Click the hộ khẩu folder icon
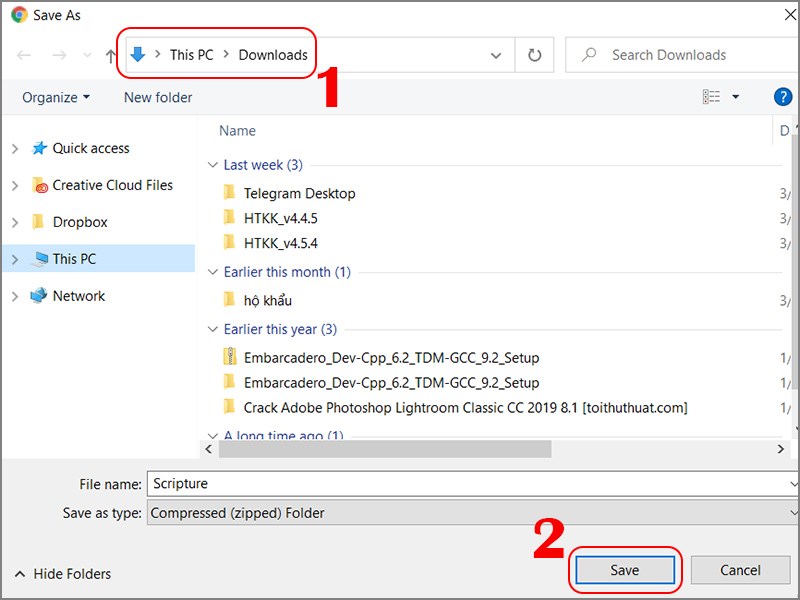Viewport: 800px width, 600px height. (230, 299)
